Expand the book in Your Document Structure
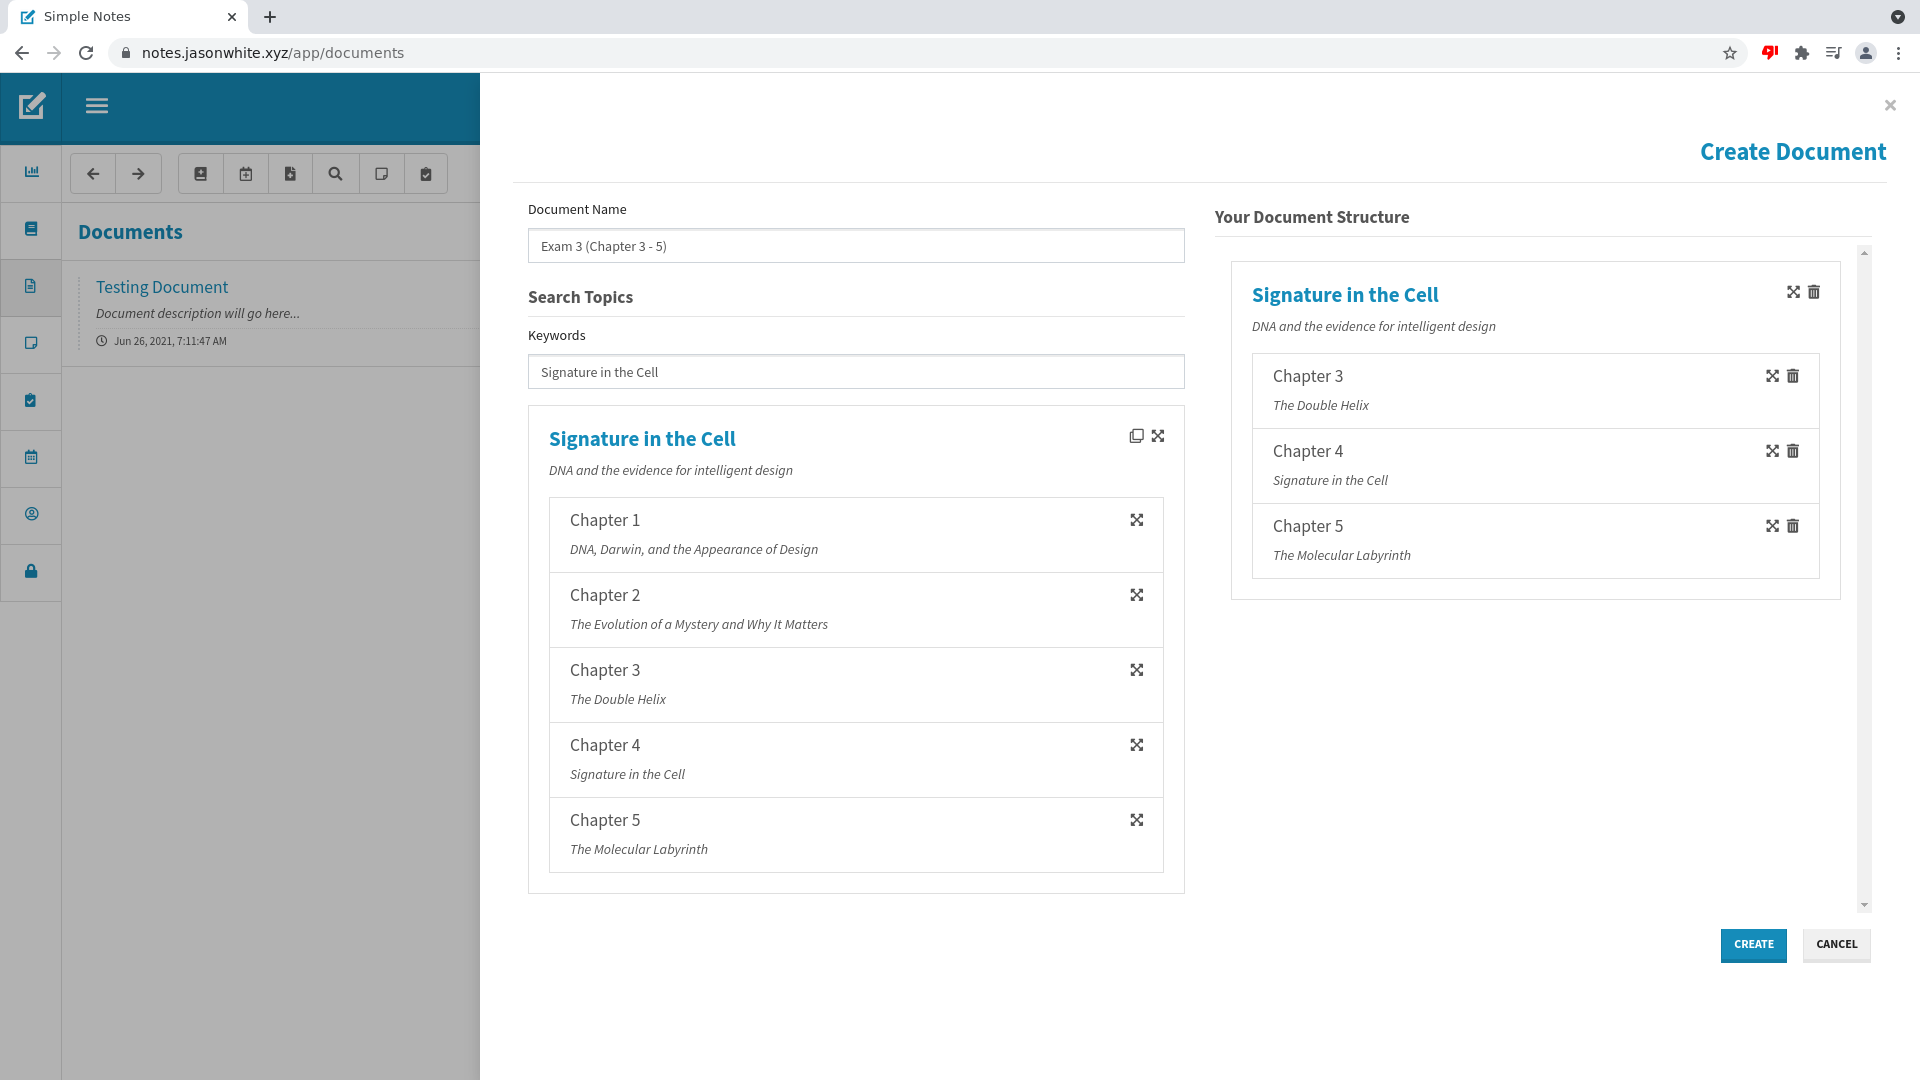 1793,292
